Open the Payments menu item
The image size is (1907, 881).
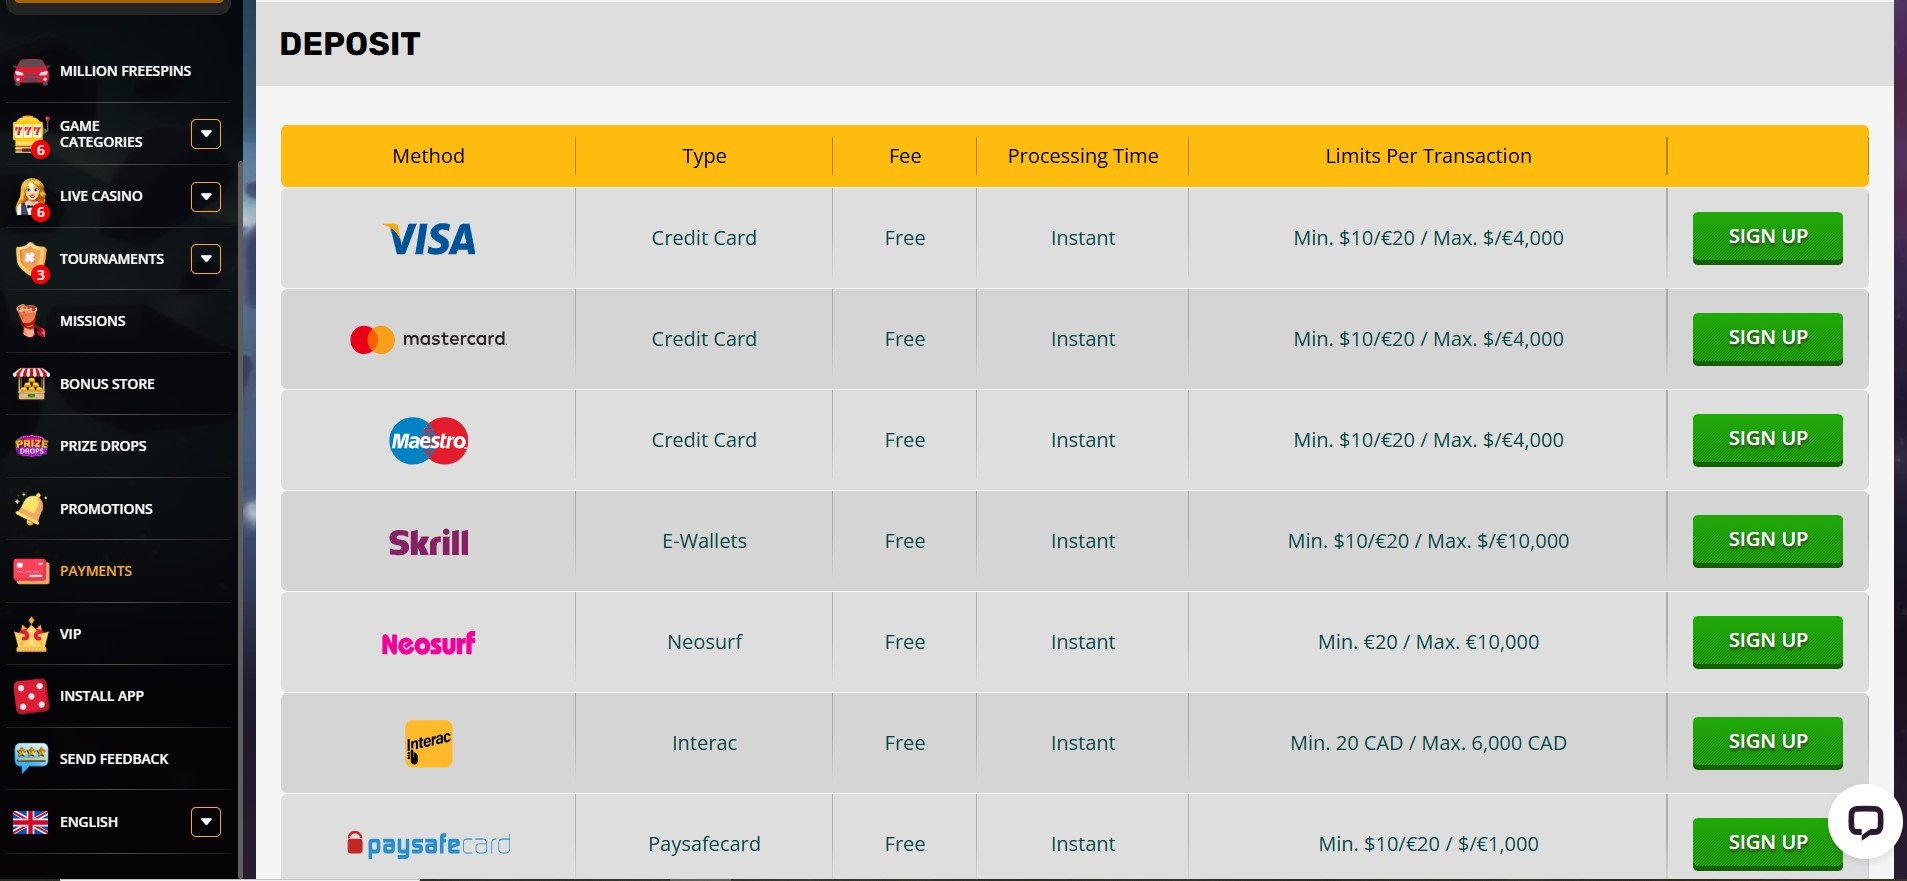pos(96,571)
